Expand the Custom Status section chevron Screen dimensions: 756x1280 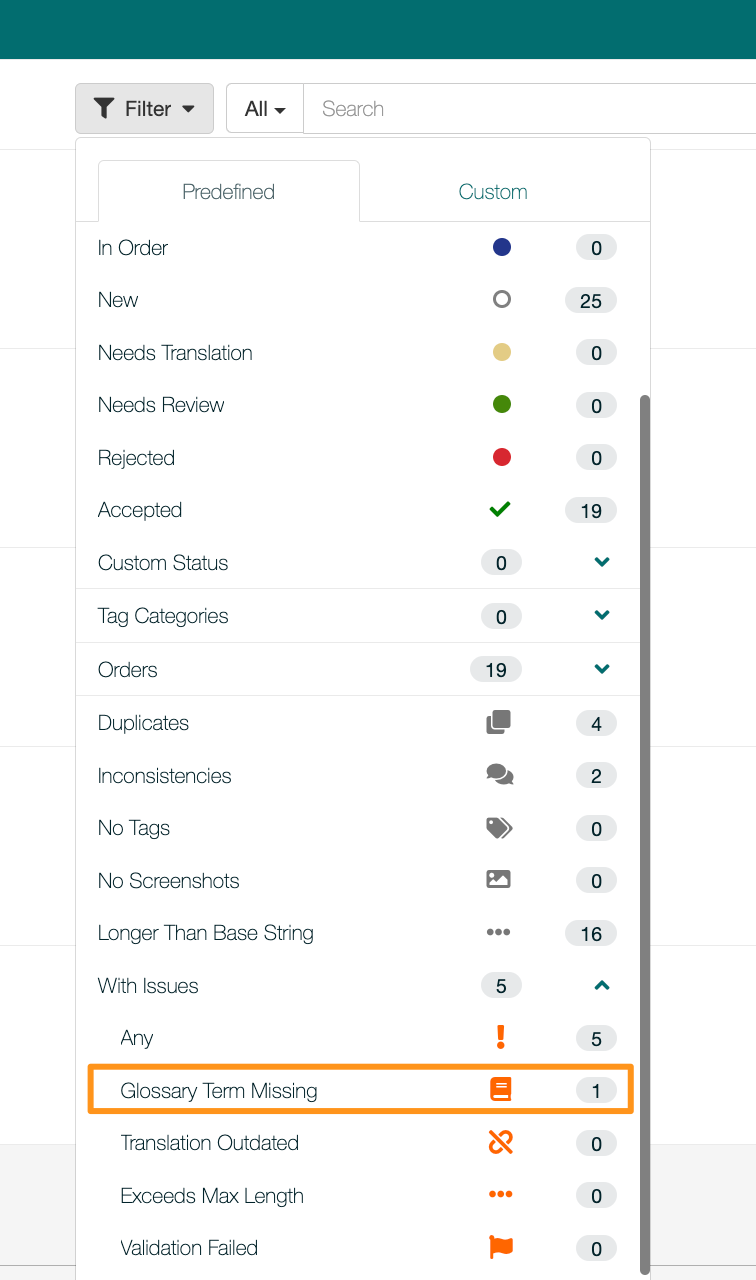602,562
